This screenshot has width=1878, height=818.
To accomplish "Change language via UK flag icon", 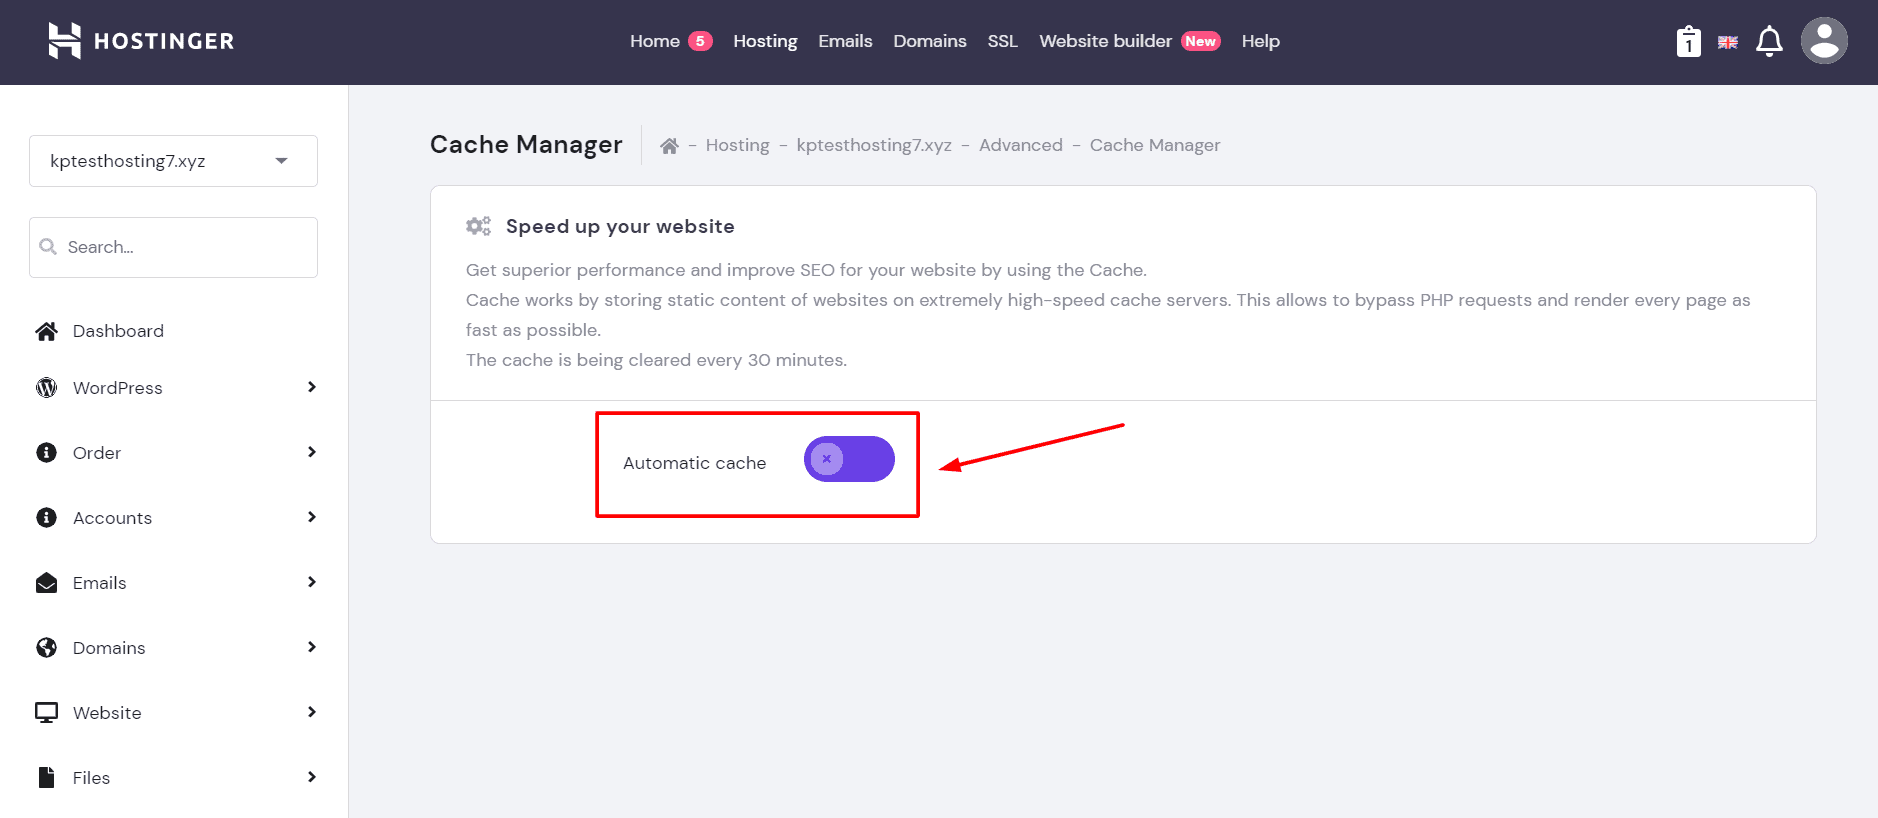I will tap(1728, 42).
